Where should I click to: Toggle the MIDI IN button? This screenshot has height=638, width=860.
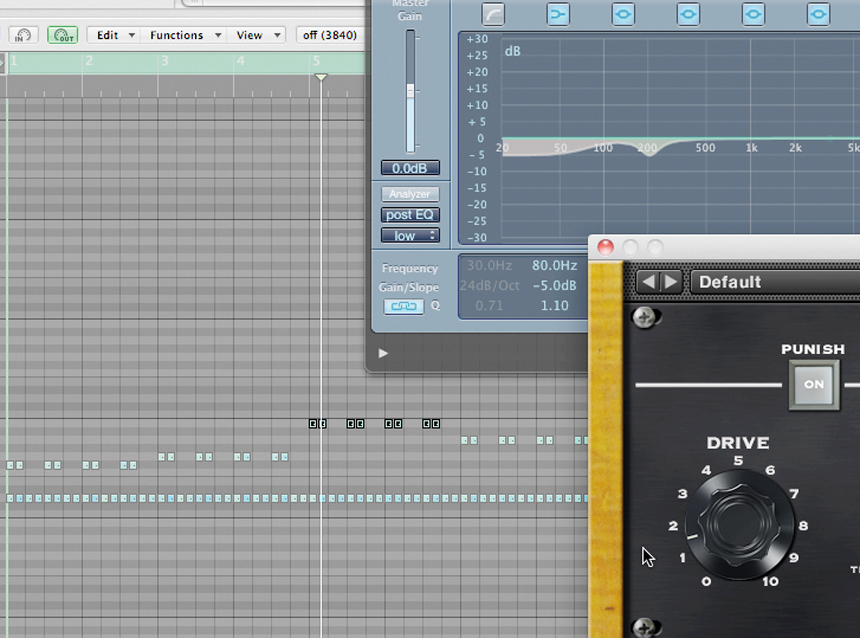click(23, 35)
